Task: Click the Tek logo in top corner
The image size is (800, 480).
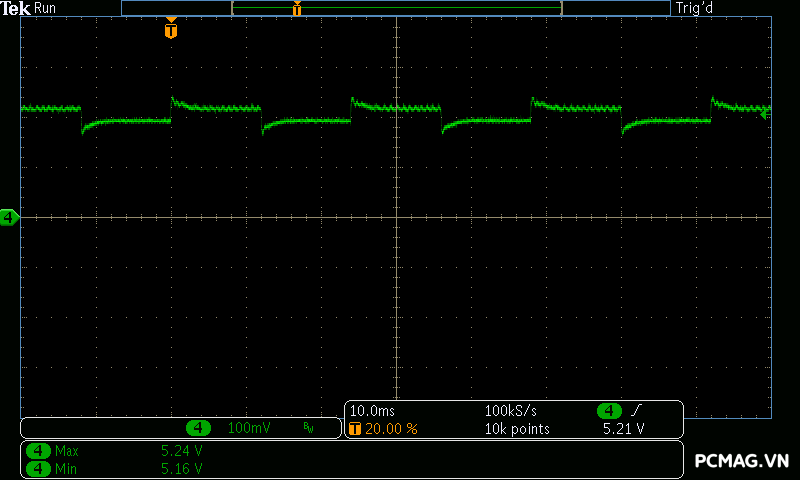Action: pyautogui.click(x=15, y=8)
